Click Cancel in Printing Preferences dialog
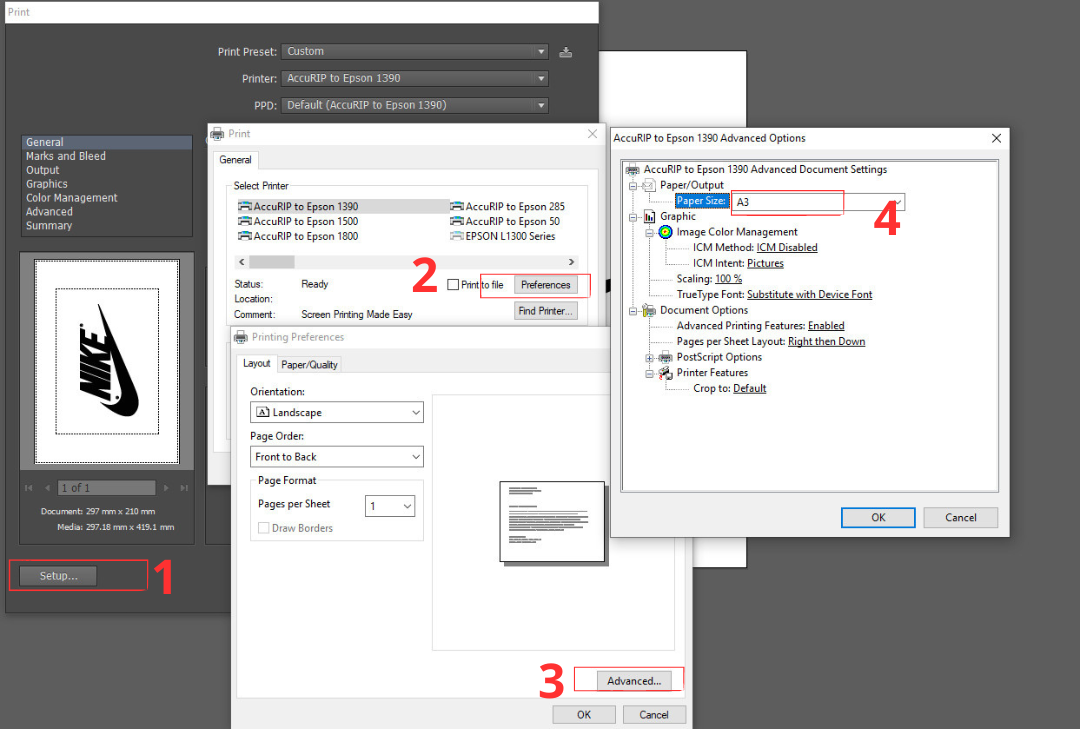The image size is (1080, 729). (654, 715)
